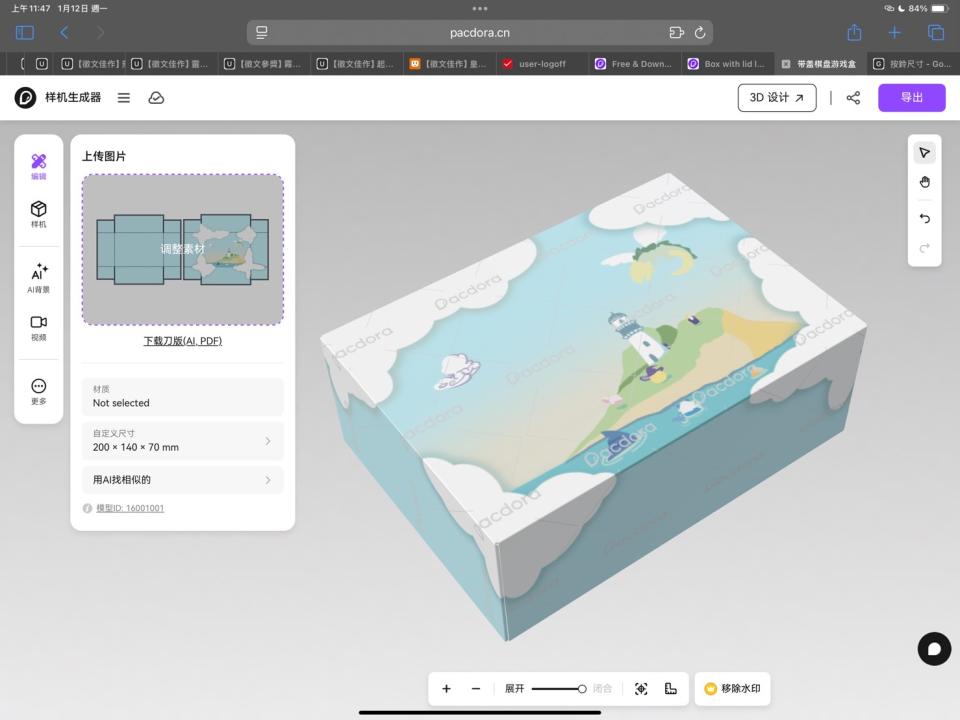The height and width of the screenshot is (720, 960).
Task: Open the AI背景 background tool
Action: 38,278
